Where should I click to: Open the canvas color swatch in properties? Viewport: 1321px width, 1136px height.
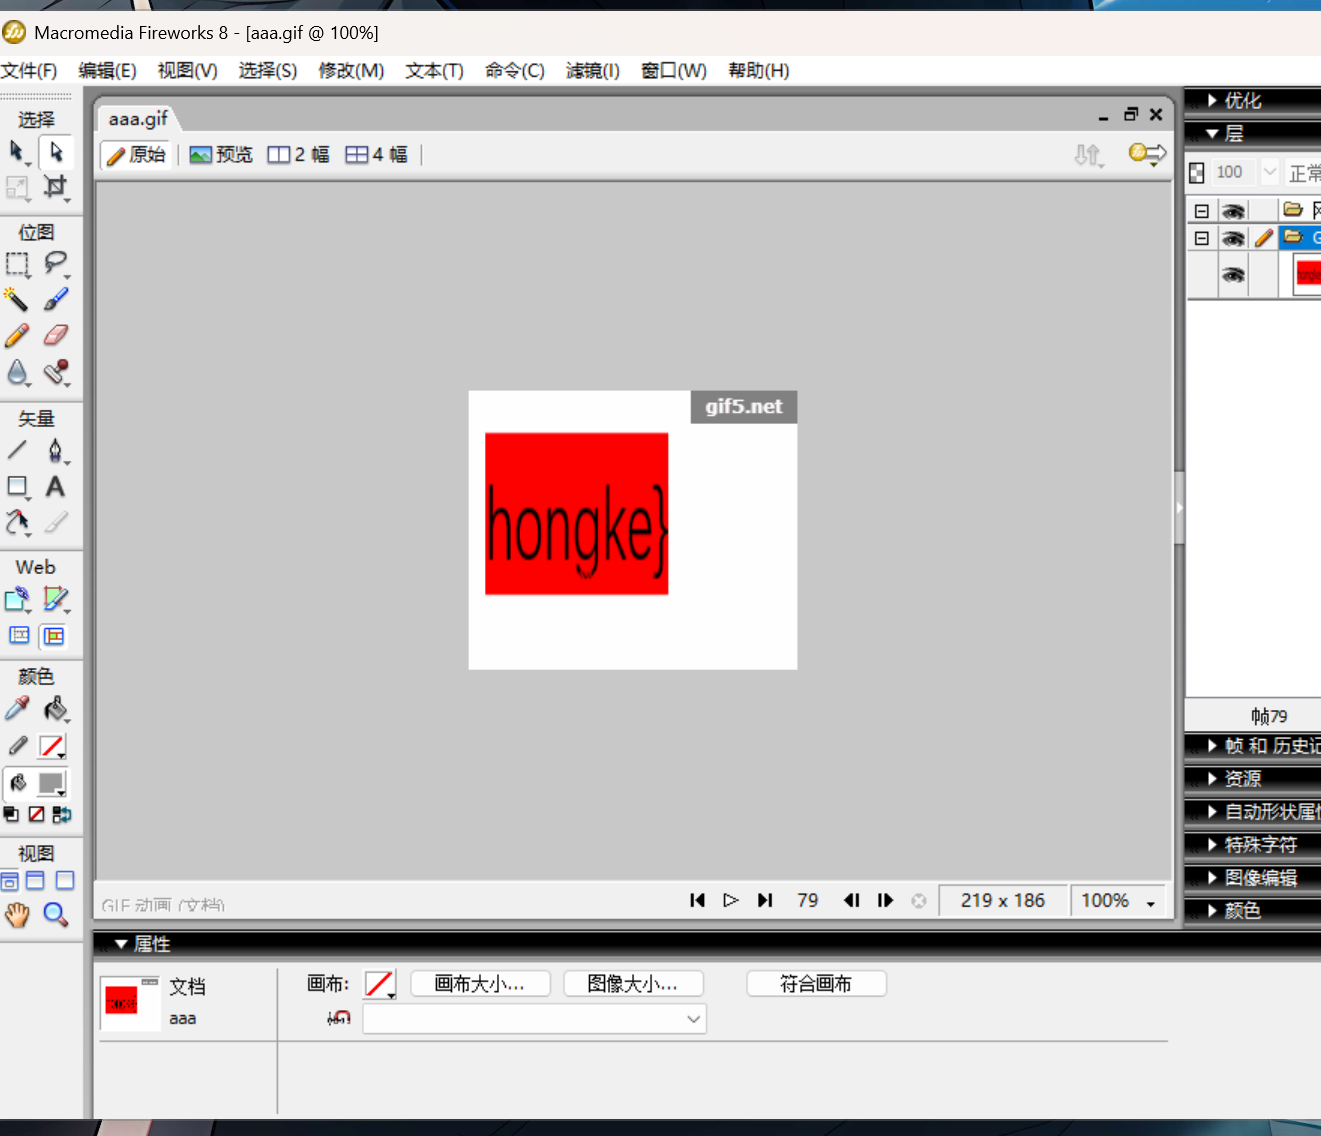[379, 984]
